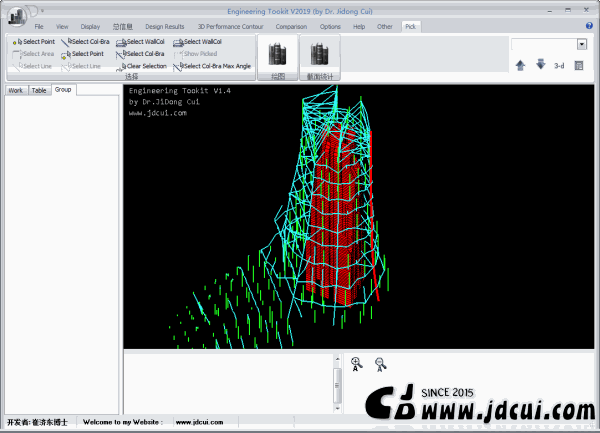Minimize the Engineering Tookit window

point(550,11)
